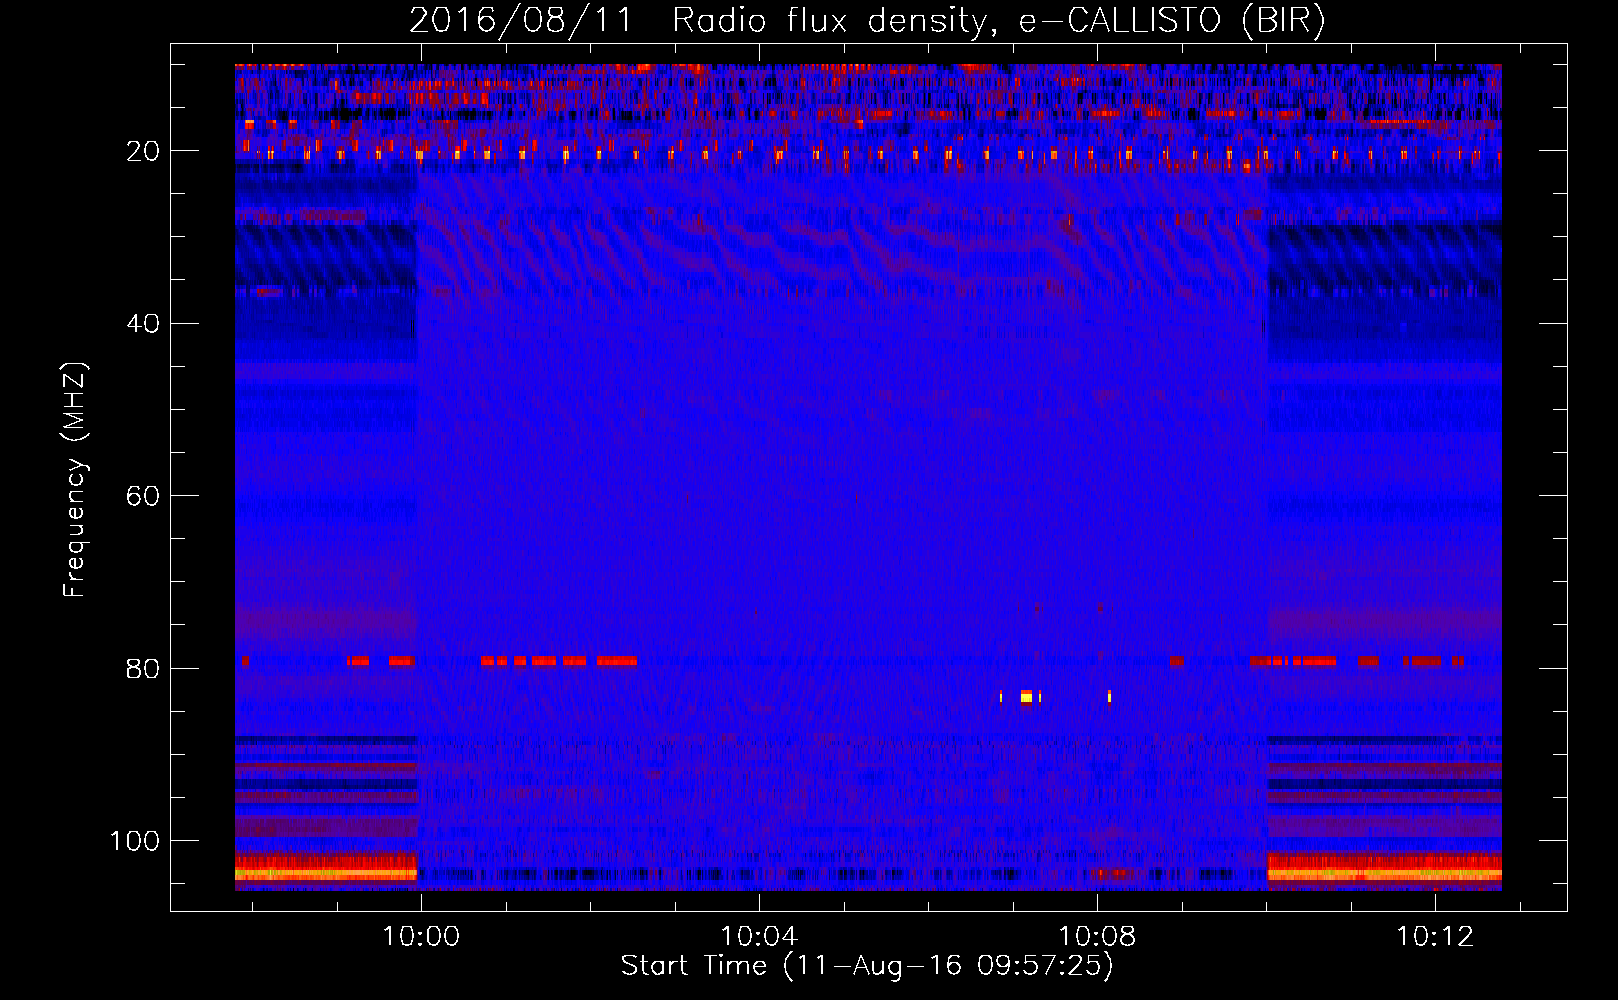Viewport: 1618px width, 1000px height.
Task: Click the plot title '2016/08/11 Radio flux density'
Action: tap(868, 20)
